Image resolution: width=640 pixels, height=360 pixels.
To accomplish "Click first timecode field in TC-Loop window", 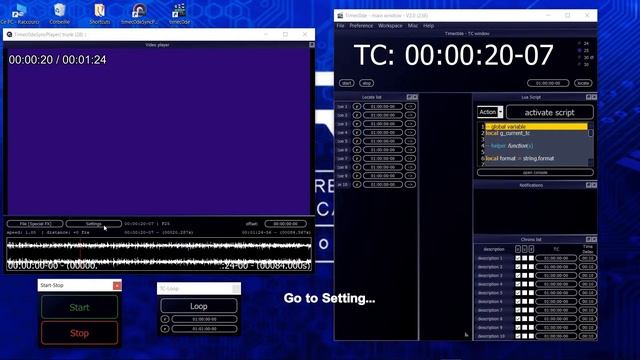I will point(204,319).
